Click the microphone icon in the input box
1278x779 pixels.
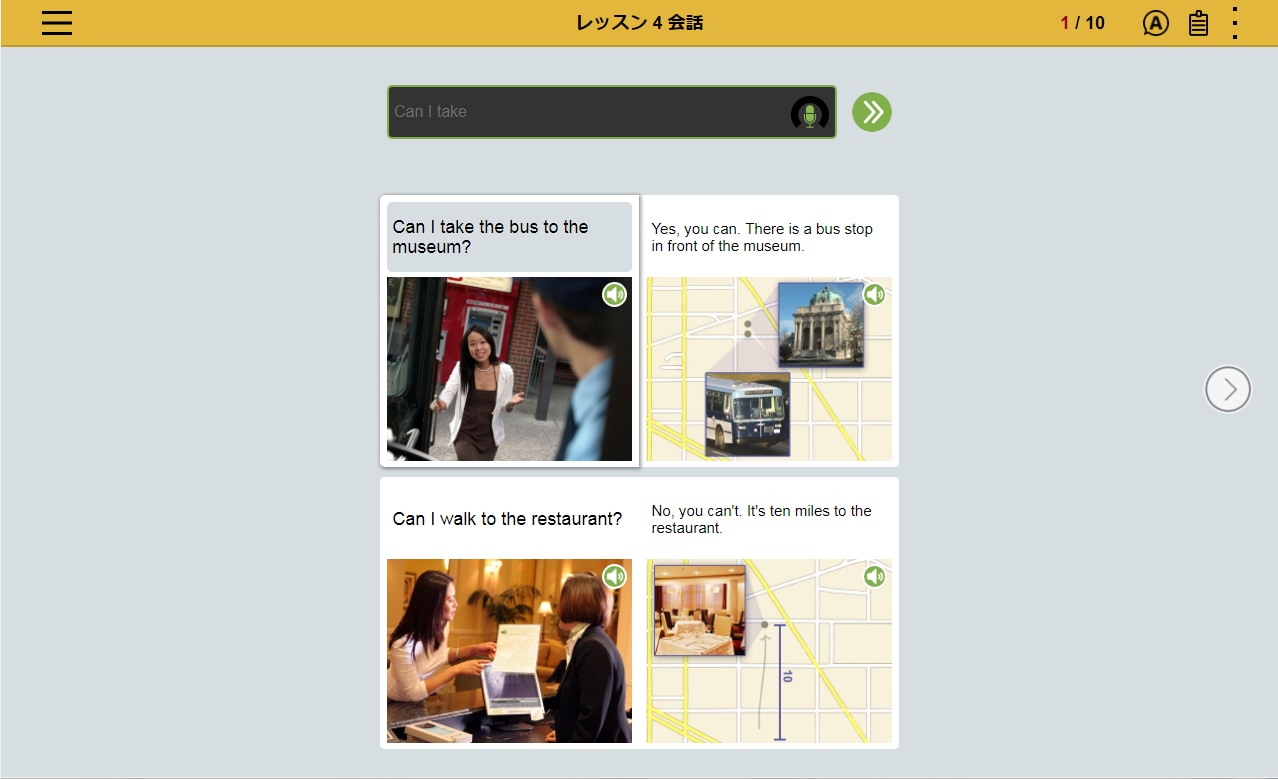[809, 114]
